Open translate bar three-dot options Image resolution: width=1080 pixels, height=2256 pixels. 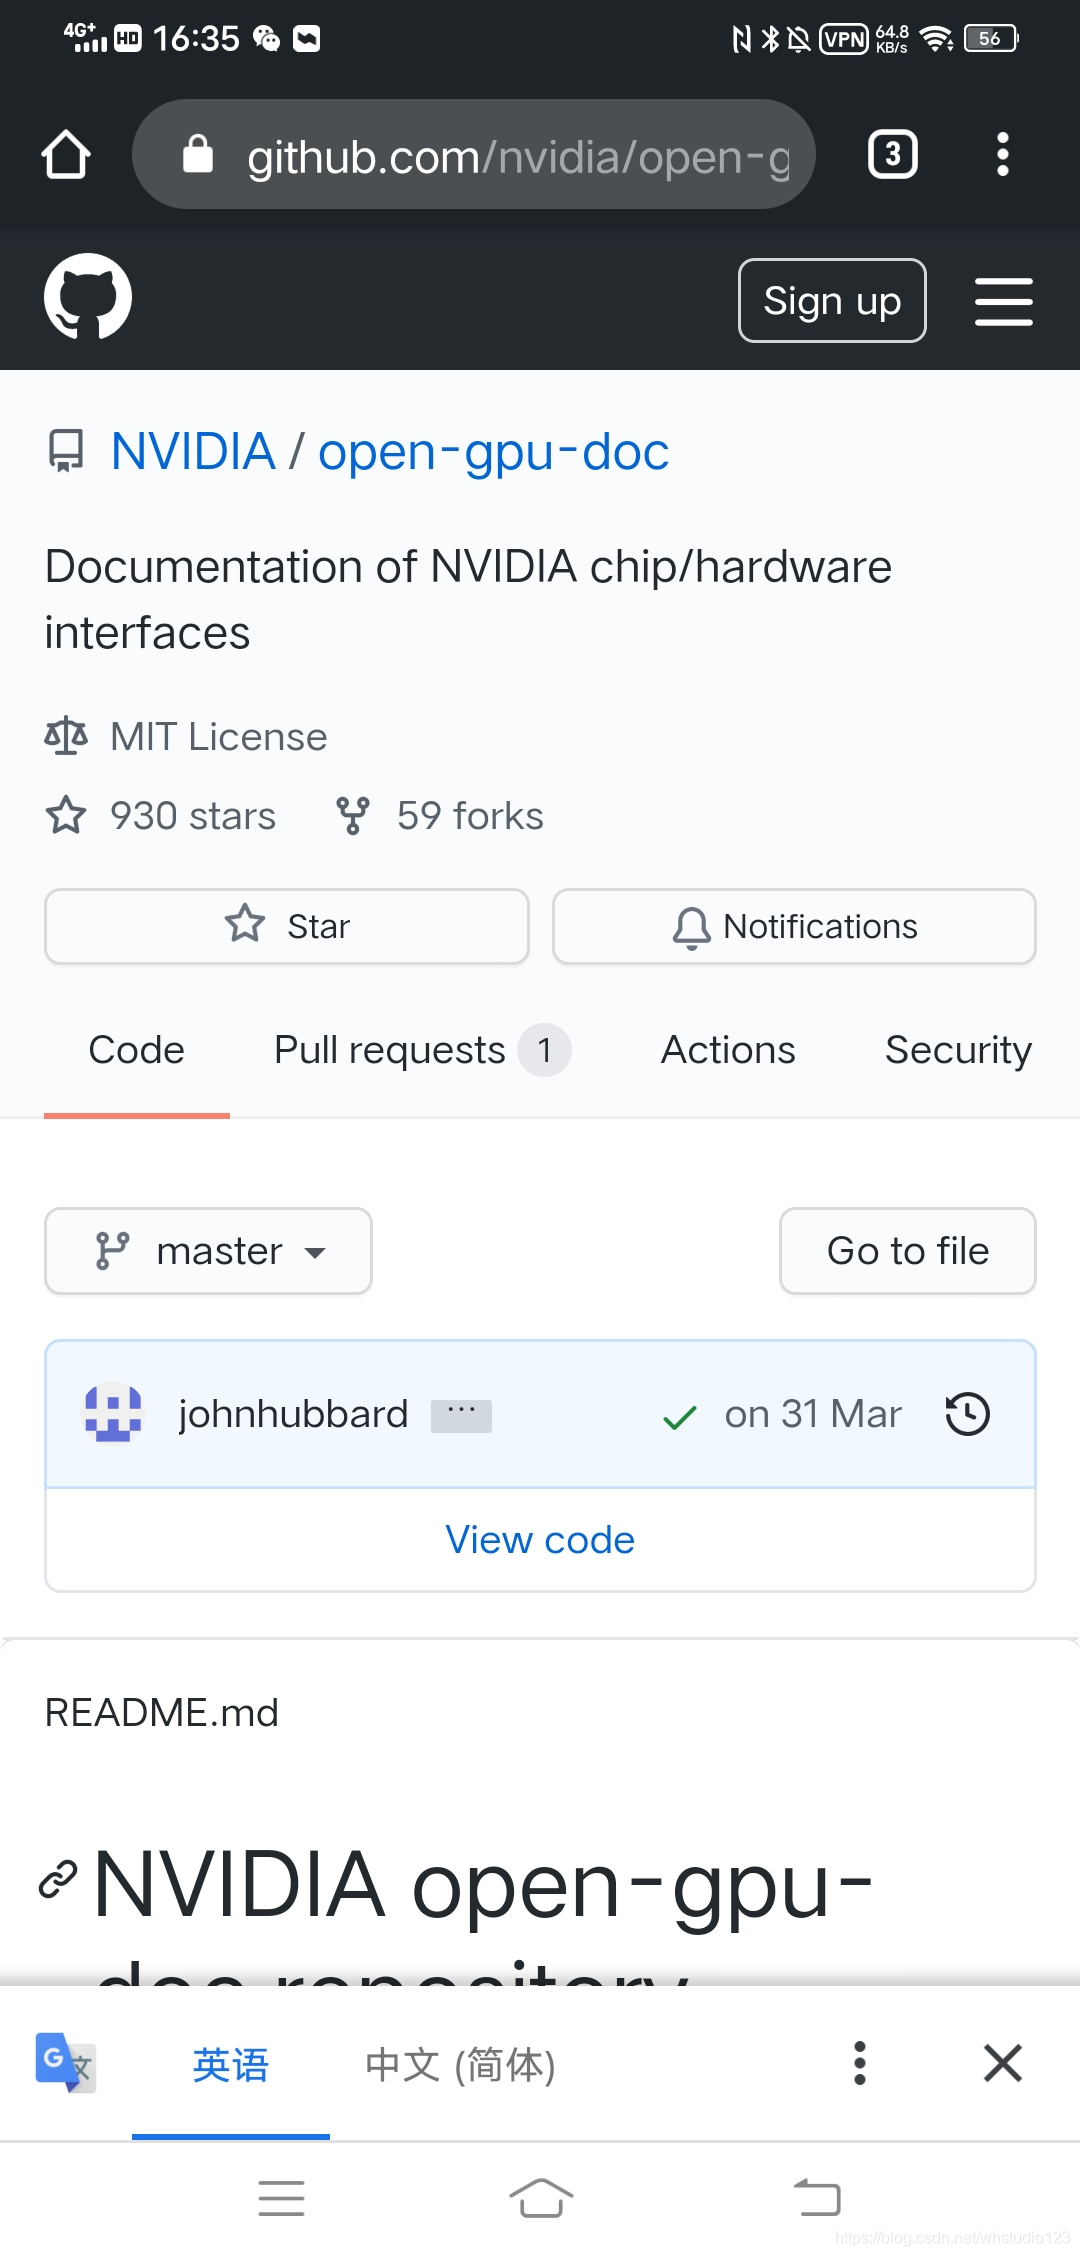[859, 2063]
